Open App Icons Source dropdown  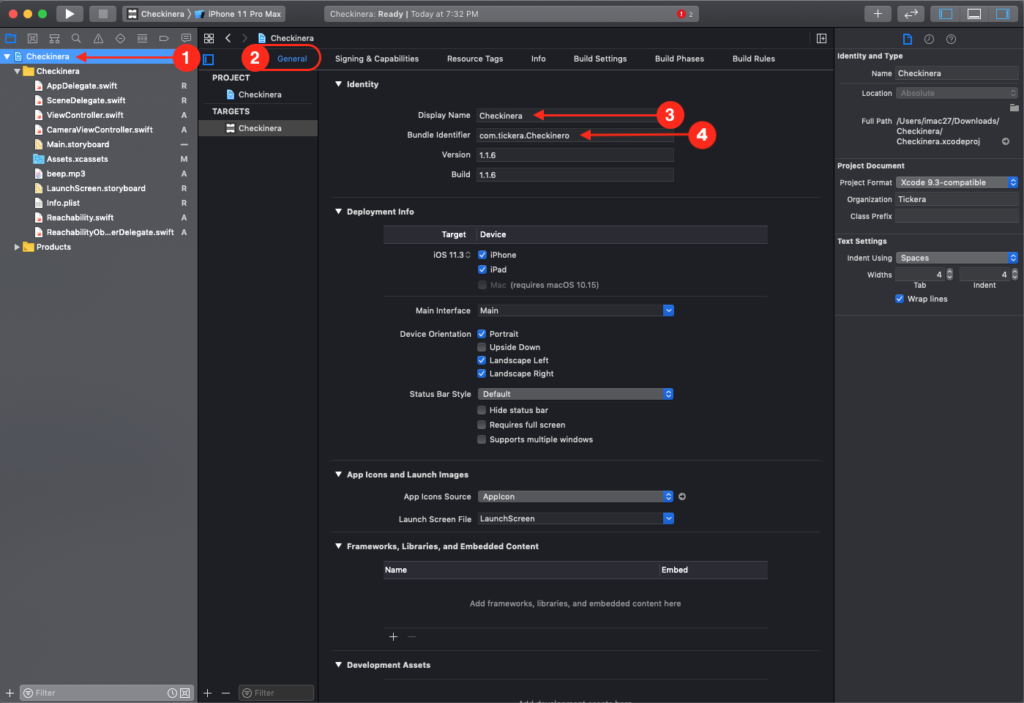click(x=575, y=497)
